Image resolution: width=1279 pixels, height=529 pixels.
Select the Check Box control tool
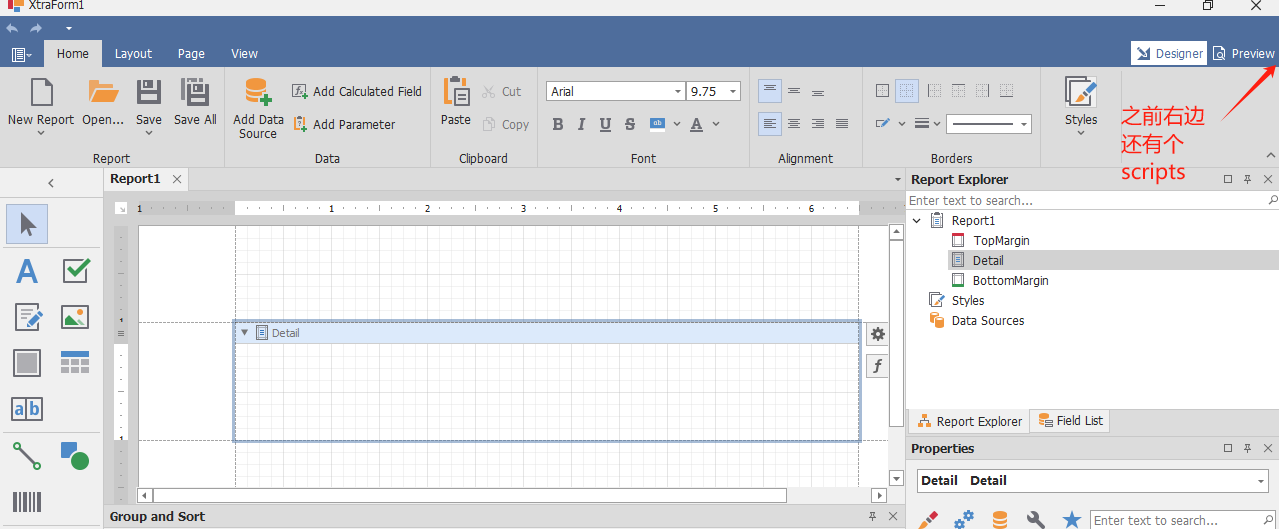(x=76, y=271)
